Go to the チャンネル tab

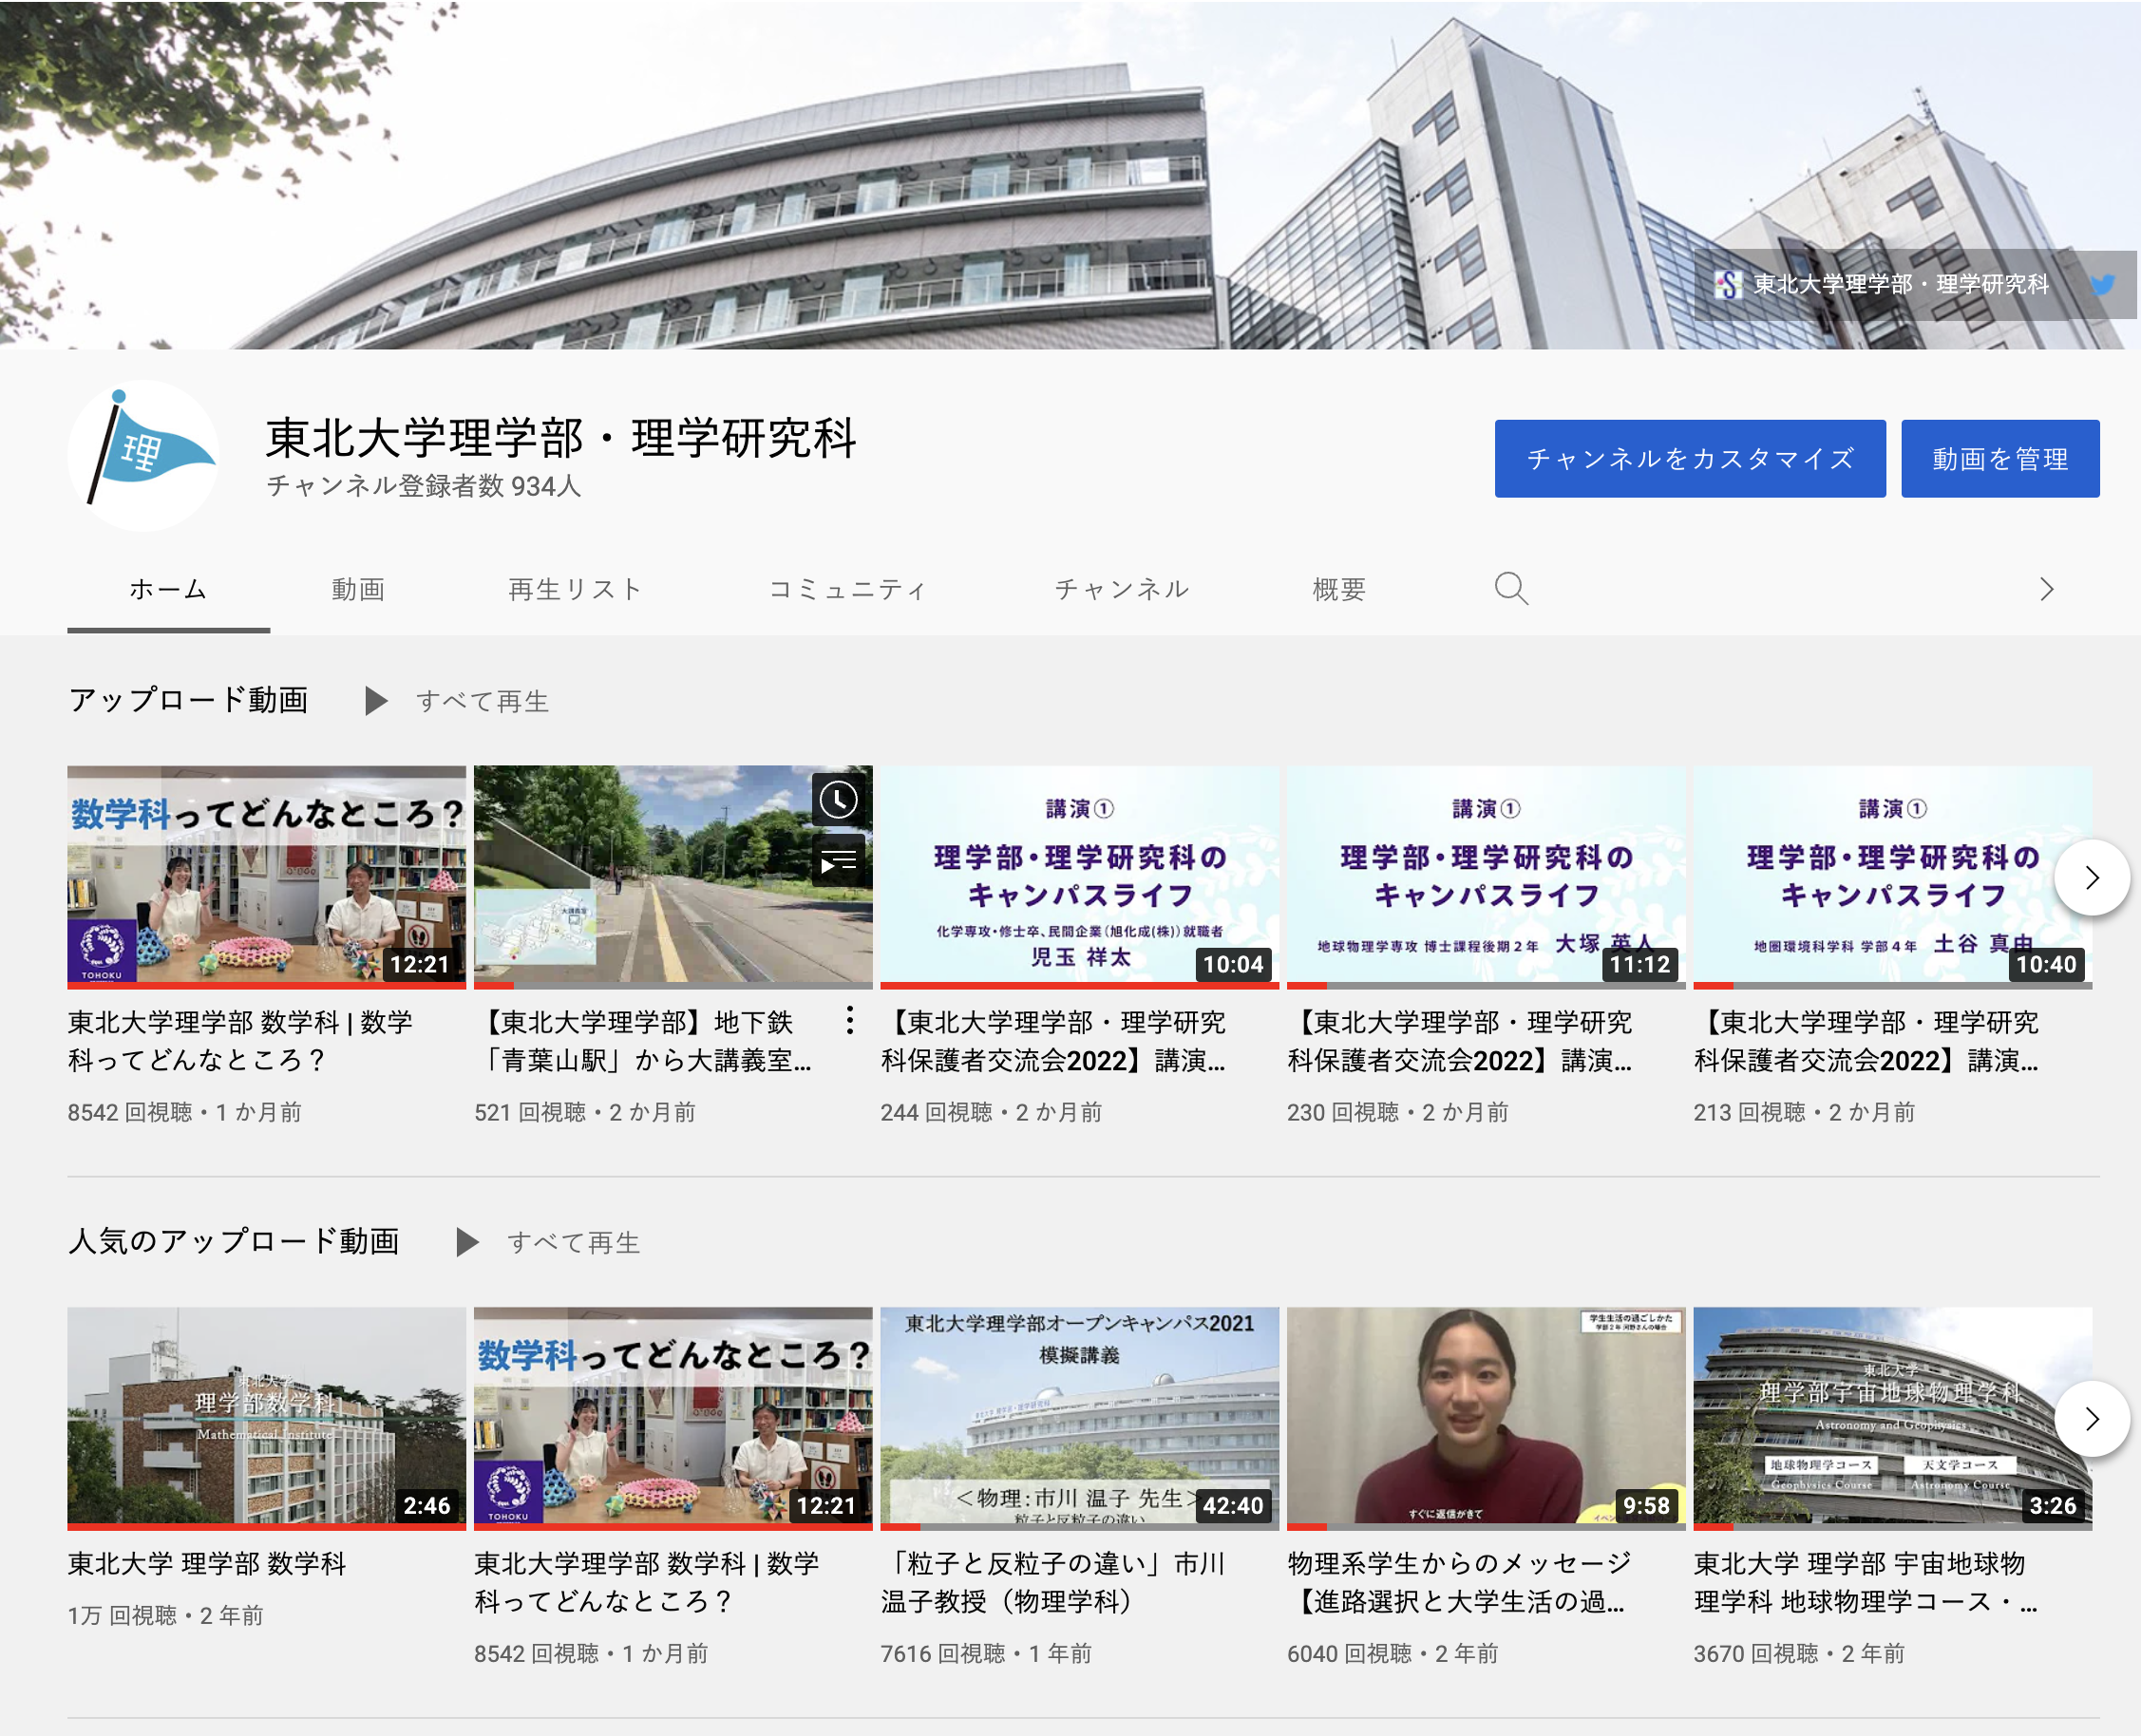(x=1122, y=589)
